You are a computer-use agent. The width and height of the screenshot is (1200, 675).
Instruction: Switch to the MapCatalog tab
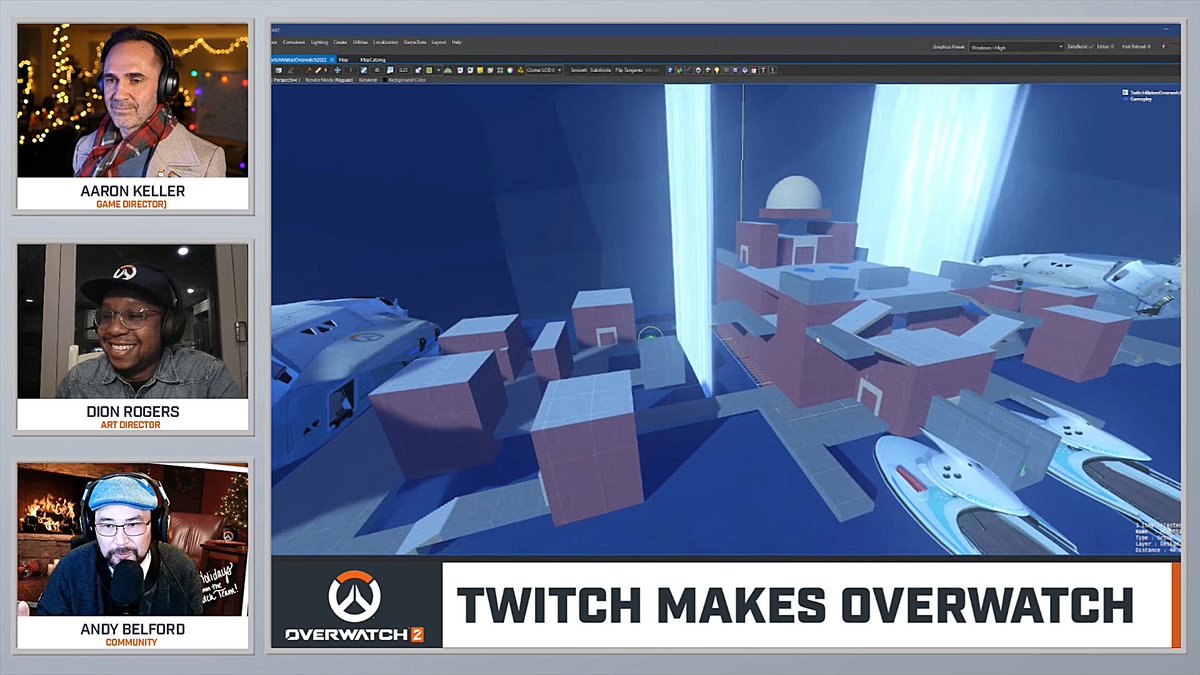tap(372, 60)
